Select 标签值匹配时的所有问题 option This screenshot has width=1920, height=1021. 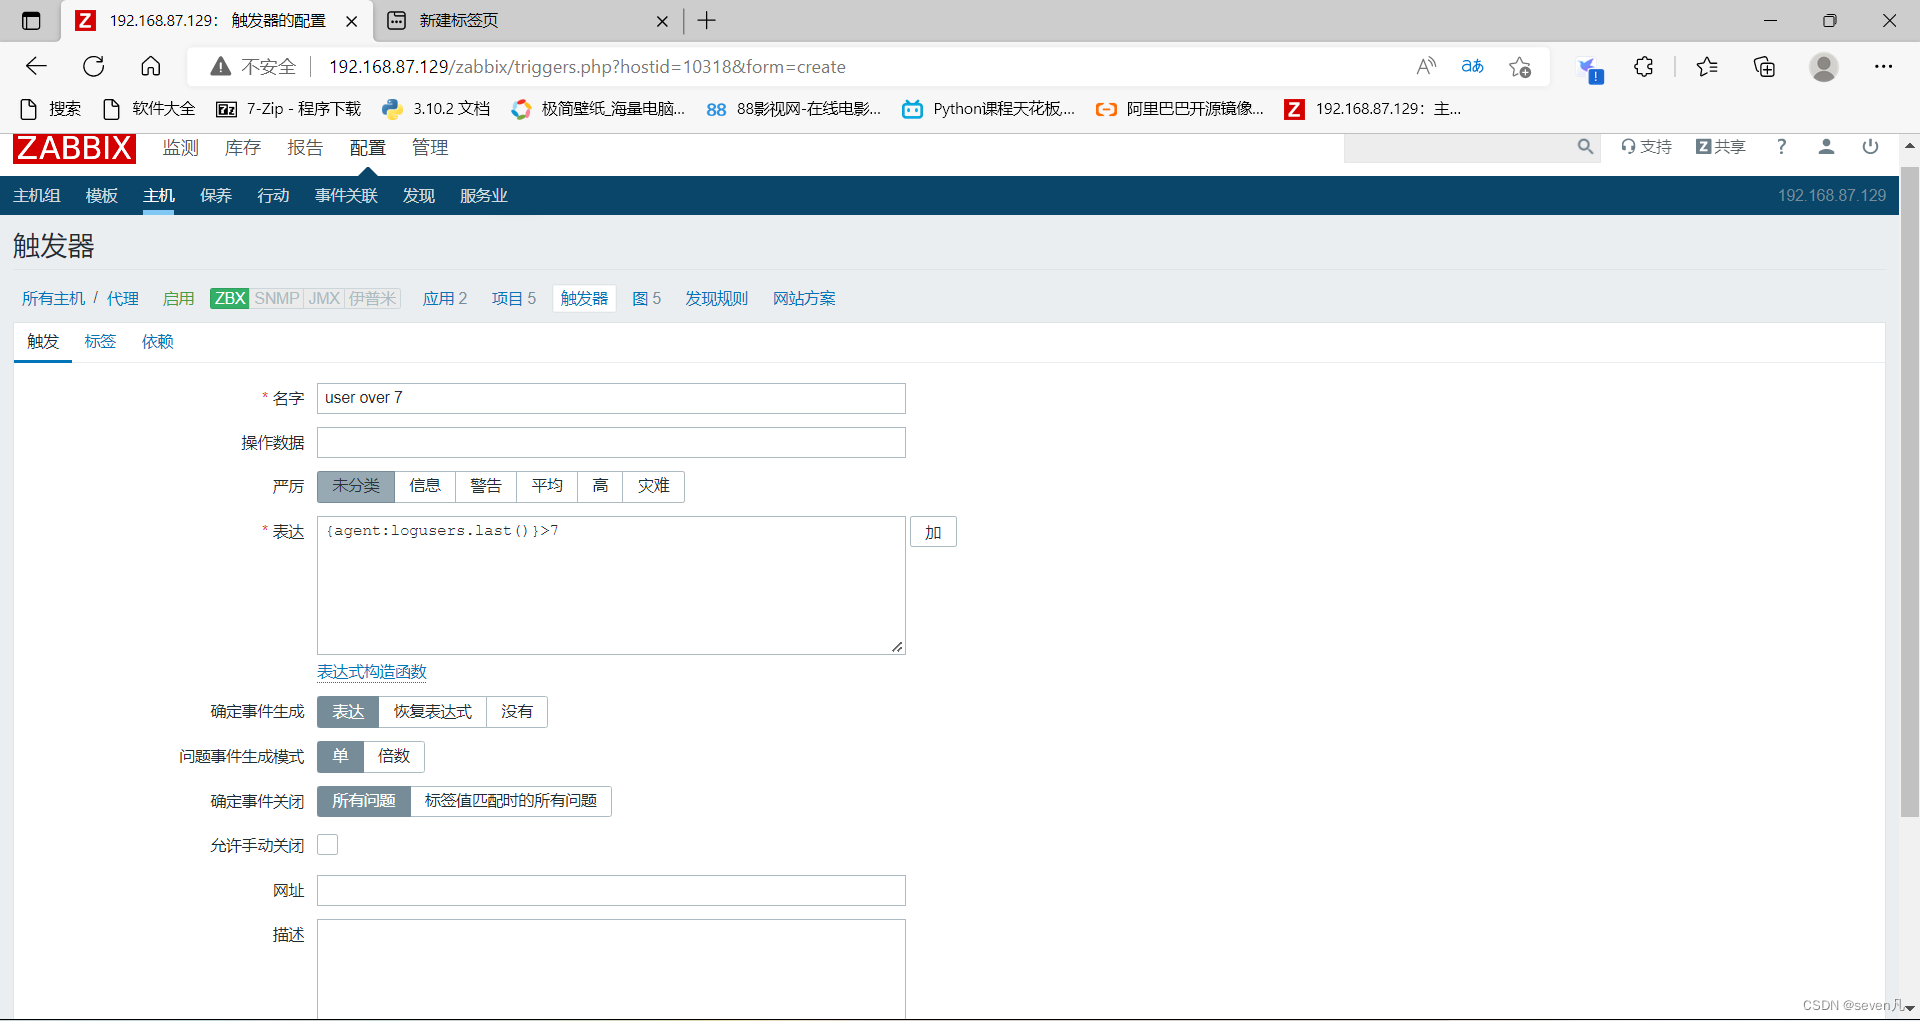pos(511,801)
